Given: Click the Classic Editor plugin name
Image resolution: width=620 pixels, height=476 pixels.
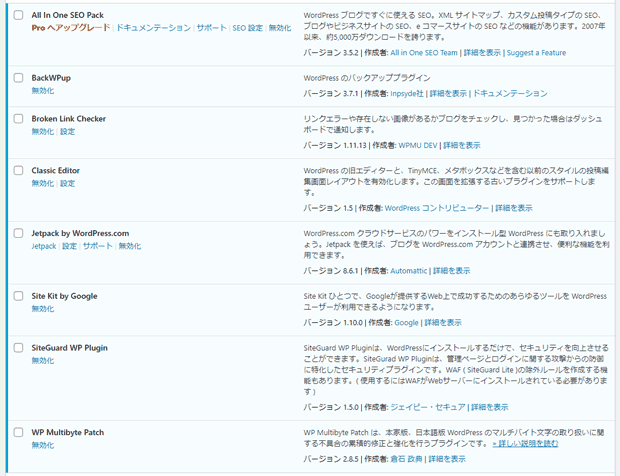Looking at the screenshot, I should tap(56, 170).
